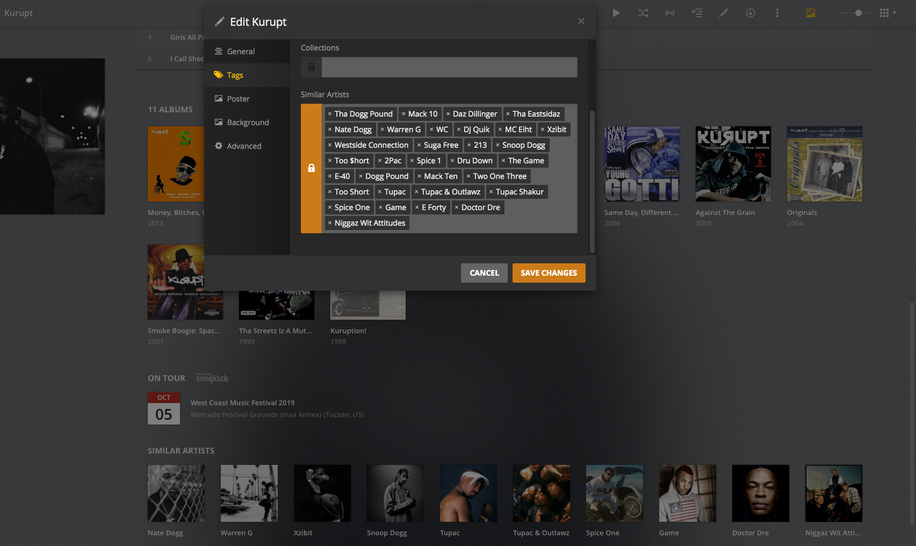This screenshot has height=546, width=916.
Task: Delete the 2Pac tag
Action: point(380,161)
